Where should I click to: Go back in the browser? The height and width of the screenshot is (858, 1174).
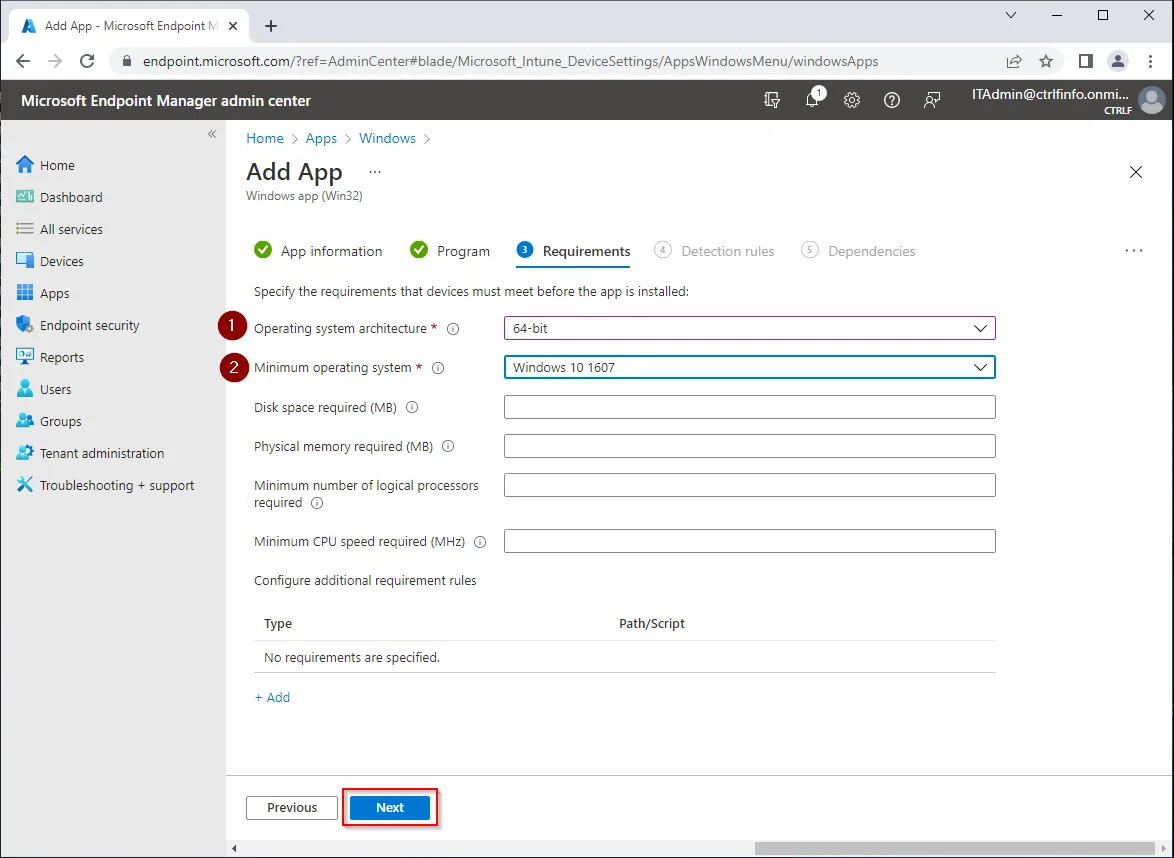click(23, 61)
